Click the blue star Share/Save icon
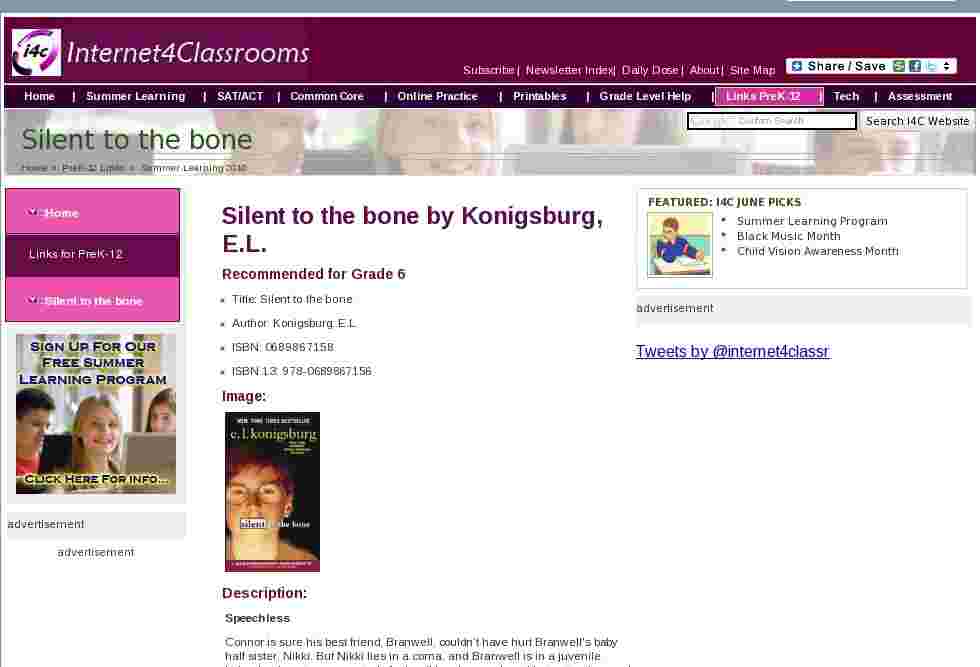 (797, 66)
